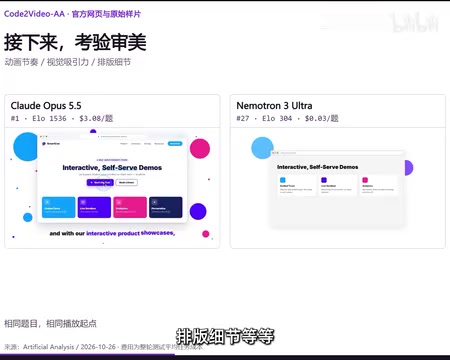Click the subtitle 动画节奏 / 视觉吸引力 / 排版细节
The image size is (450, 360).
pos(68,62)
